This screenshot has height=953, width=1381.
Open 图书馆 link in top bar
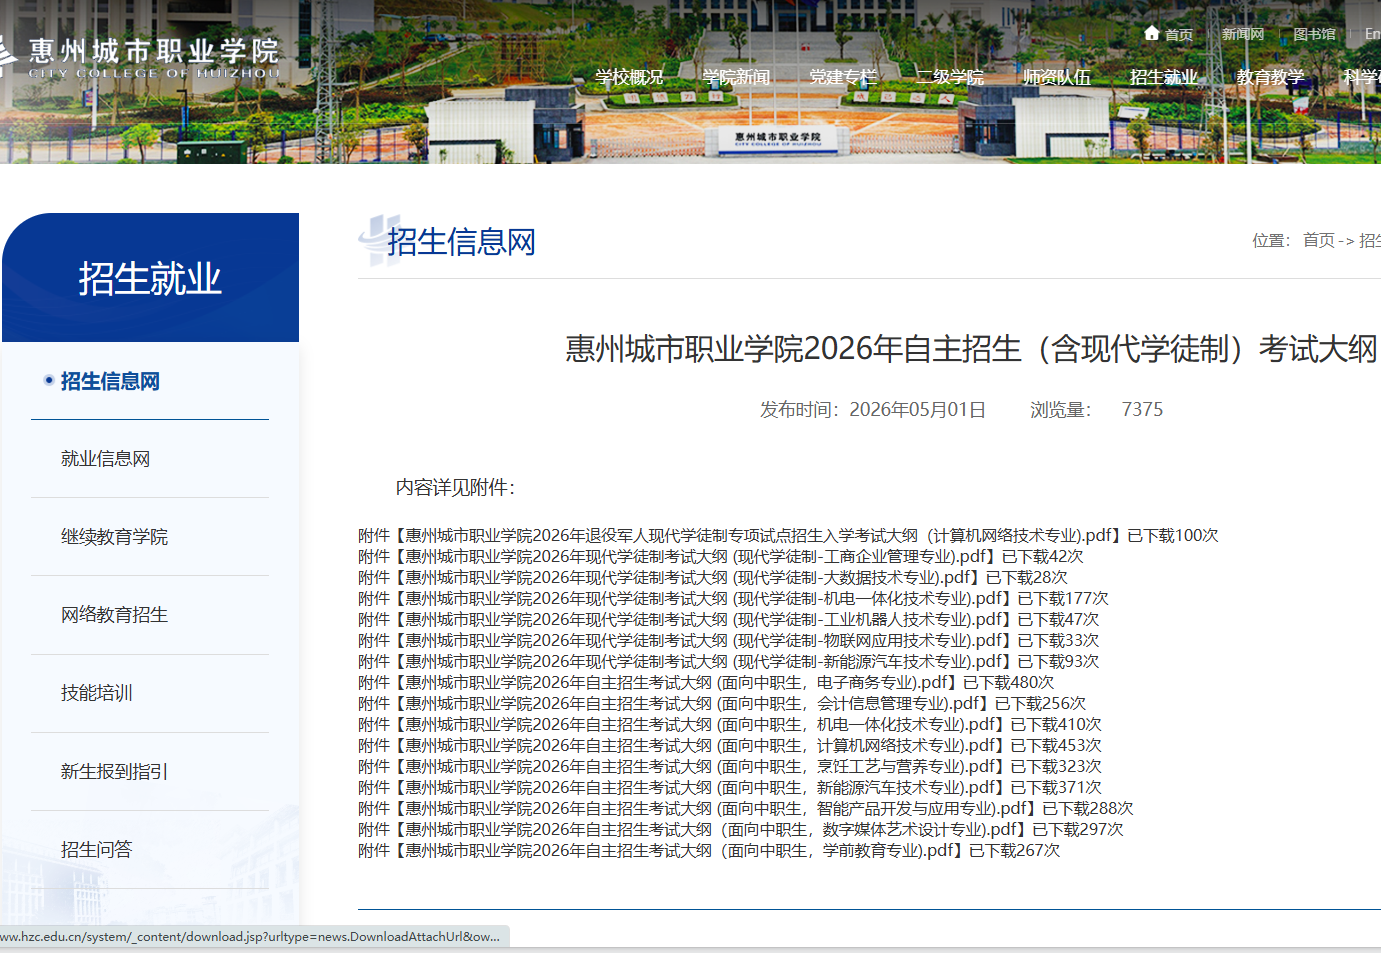coord(1314,34)
